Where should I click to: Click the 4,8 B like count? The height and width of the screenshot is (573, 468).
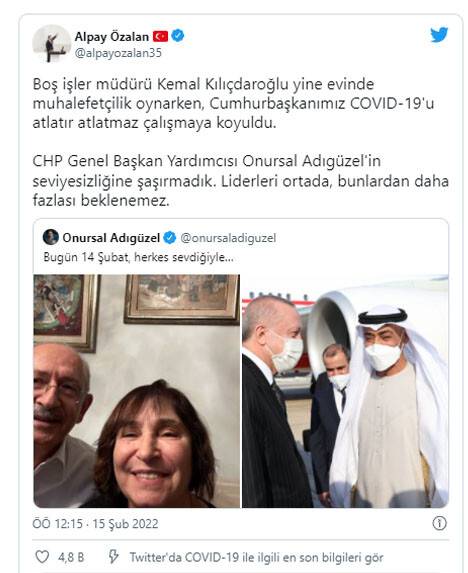click(71, 557)
